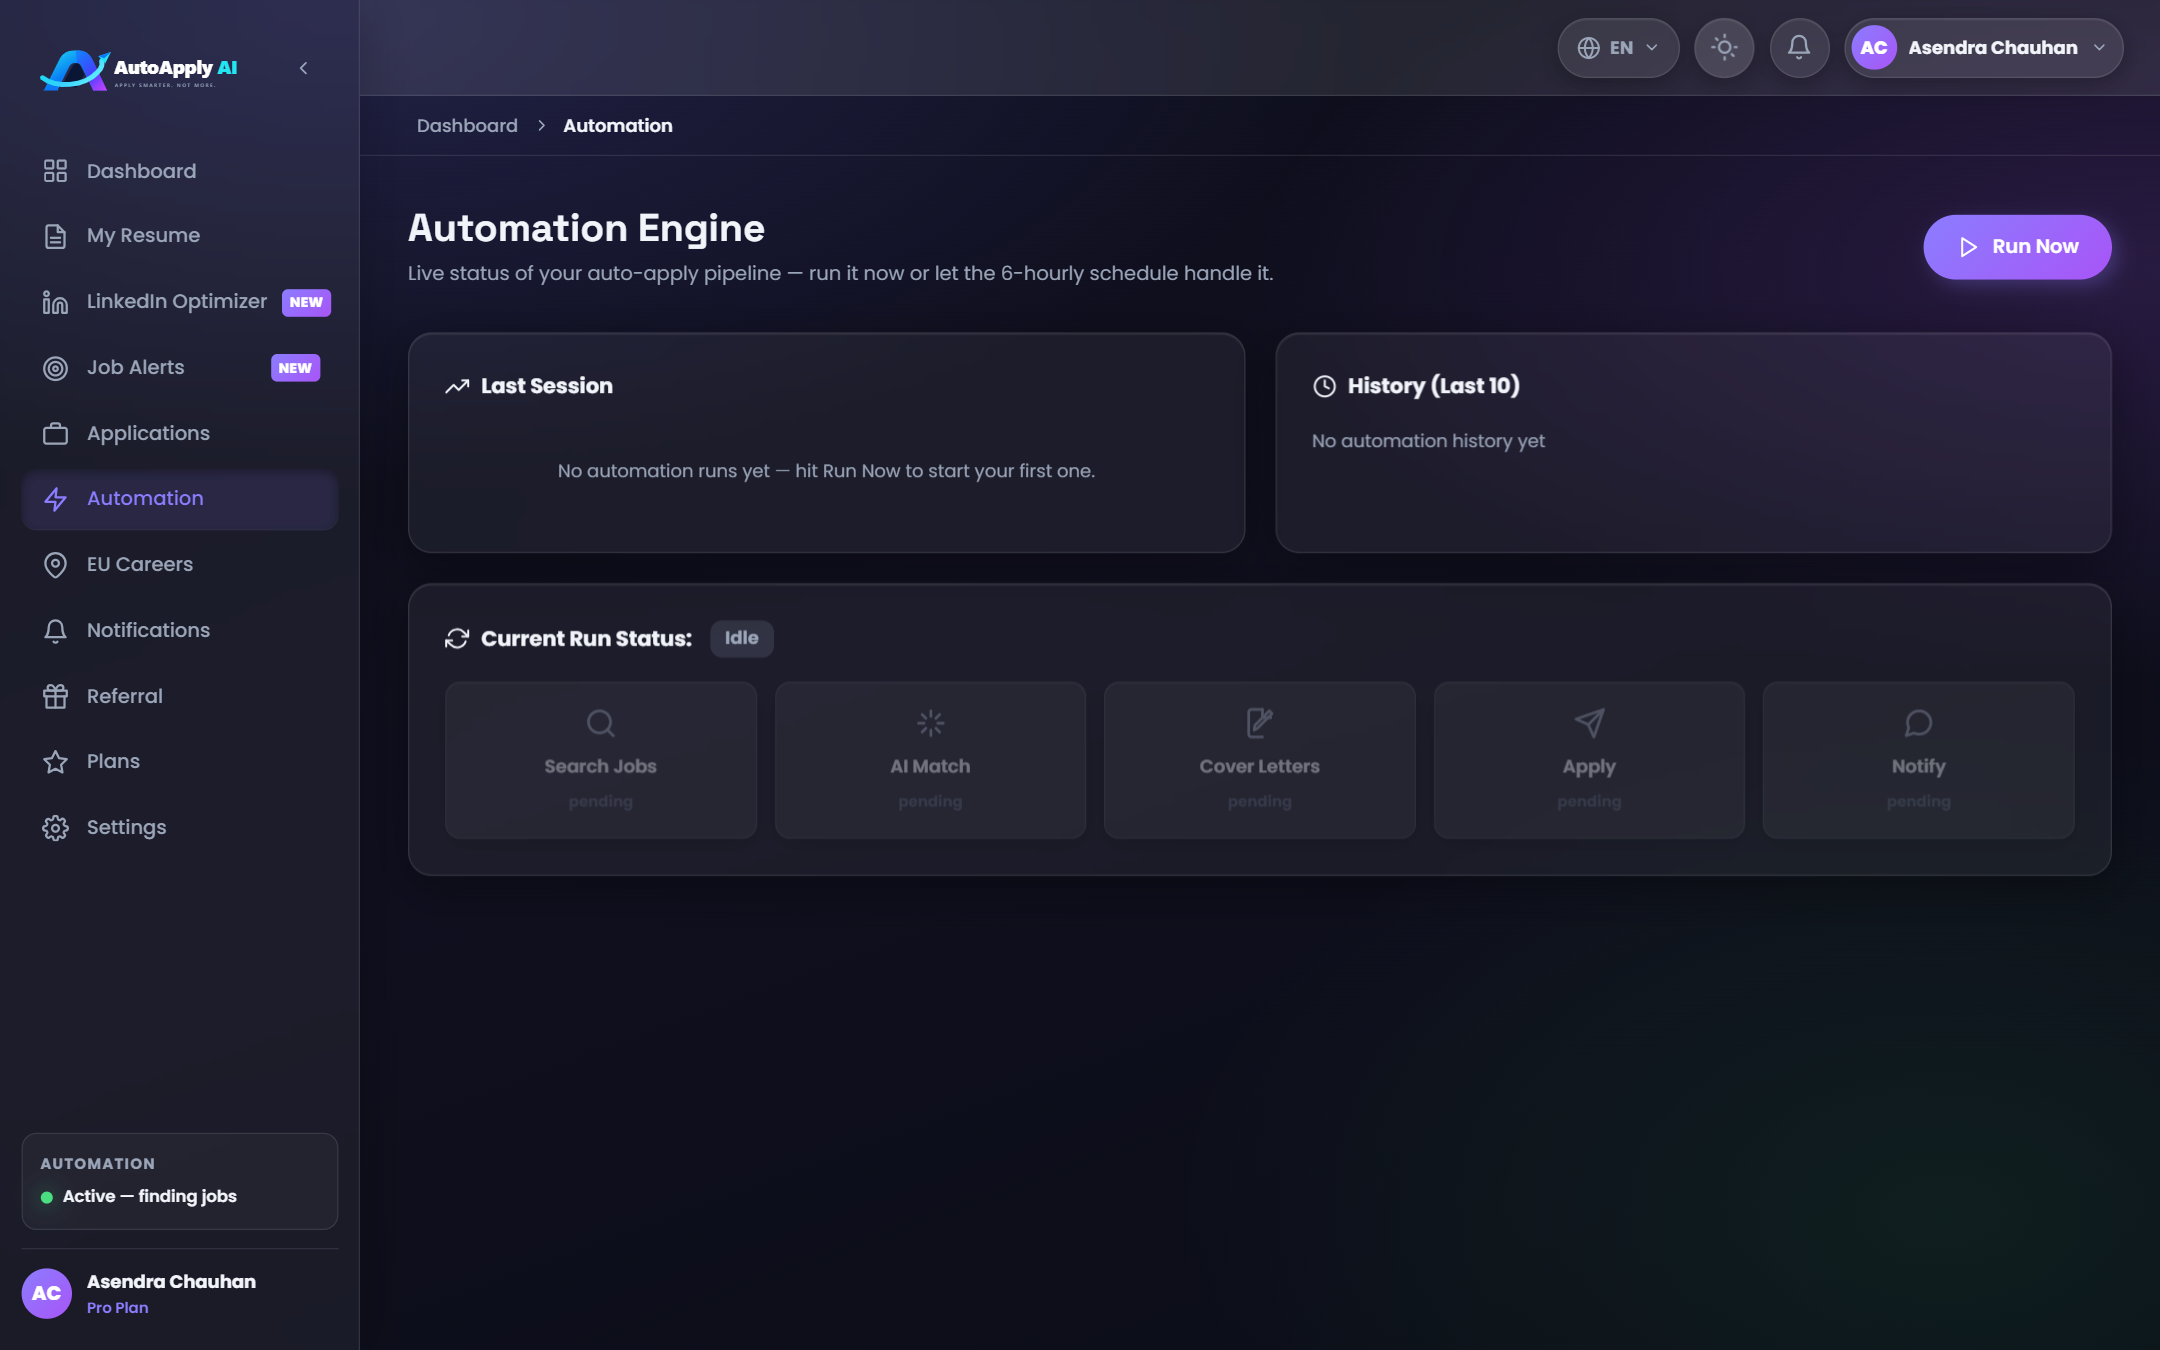The width and height of the screenshot is (2160, 1350).
Task: Open Job Alerts in the sidebar
Action: click(180, 368)
